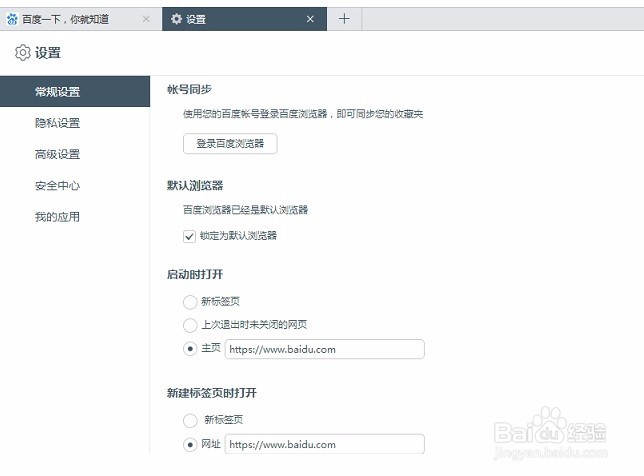Click the gear icon on the 设置 tab
The image size is (644, 476).
pos(176,19)
